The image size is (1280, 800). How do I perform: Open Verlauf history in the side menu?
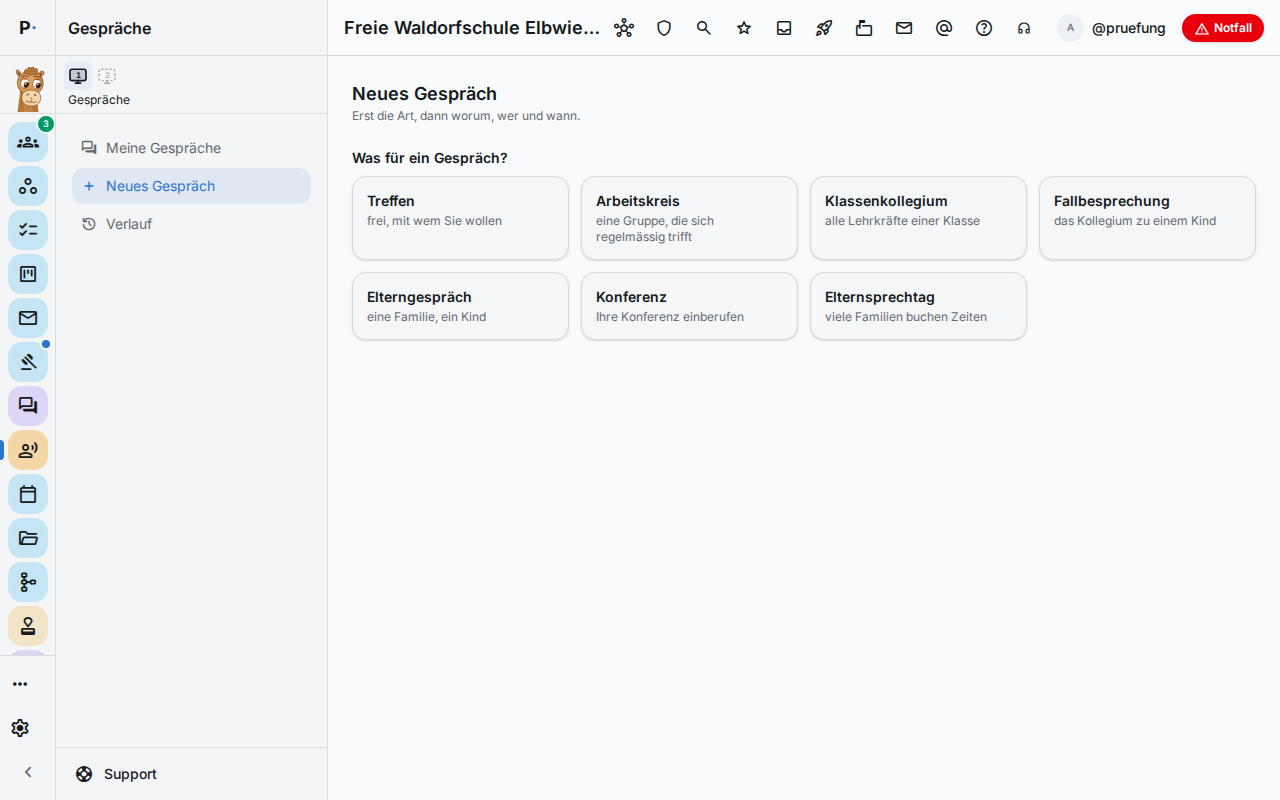pos(191,224)
